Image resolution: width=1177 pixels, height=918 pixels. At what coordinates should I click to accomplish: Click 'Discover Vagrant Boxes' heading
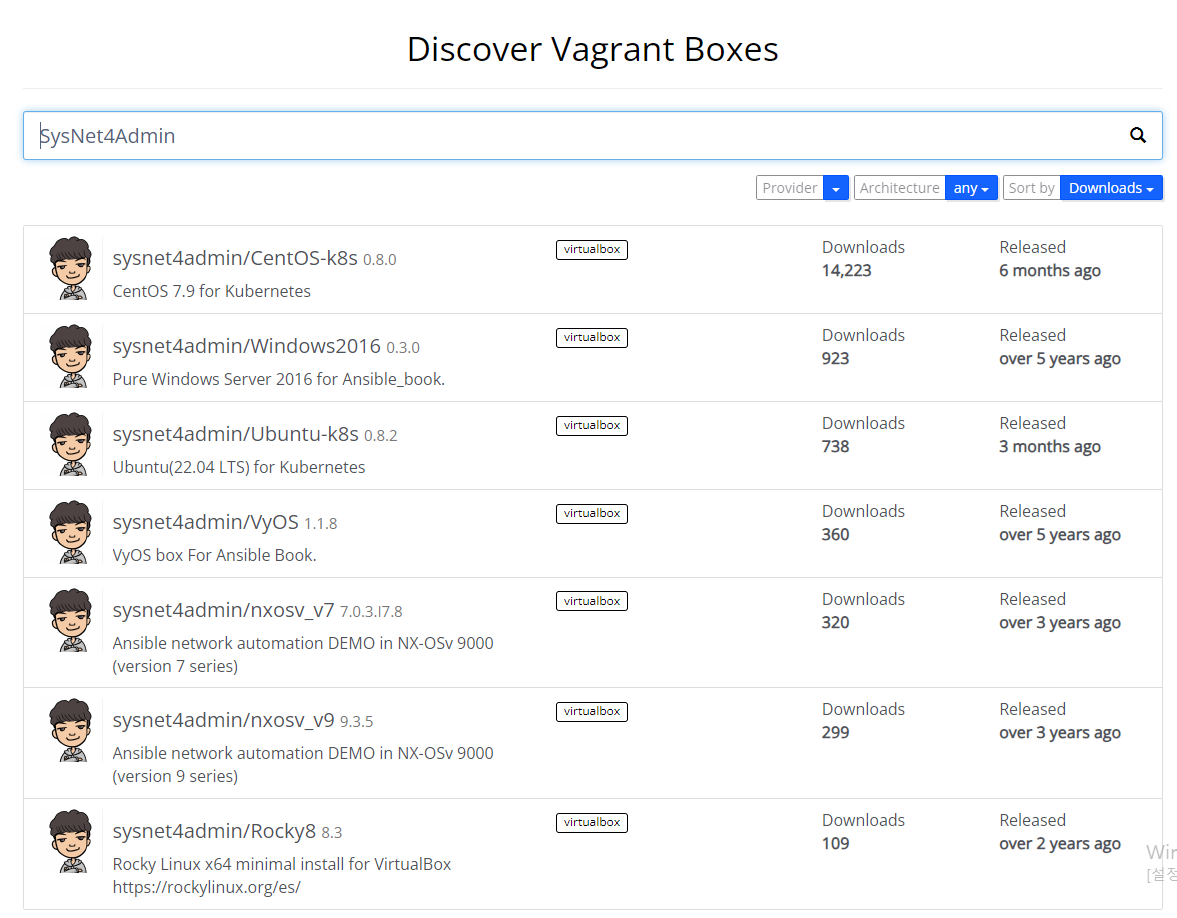tap(592, 50)
